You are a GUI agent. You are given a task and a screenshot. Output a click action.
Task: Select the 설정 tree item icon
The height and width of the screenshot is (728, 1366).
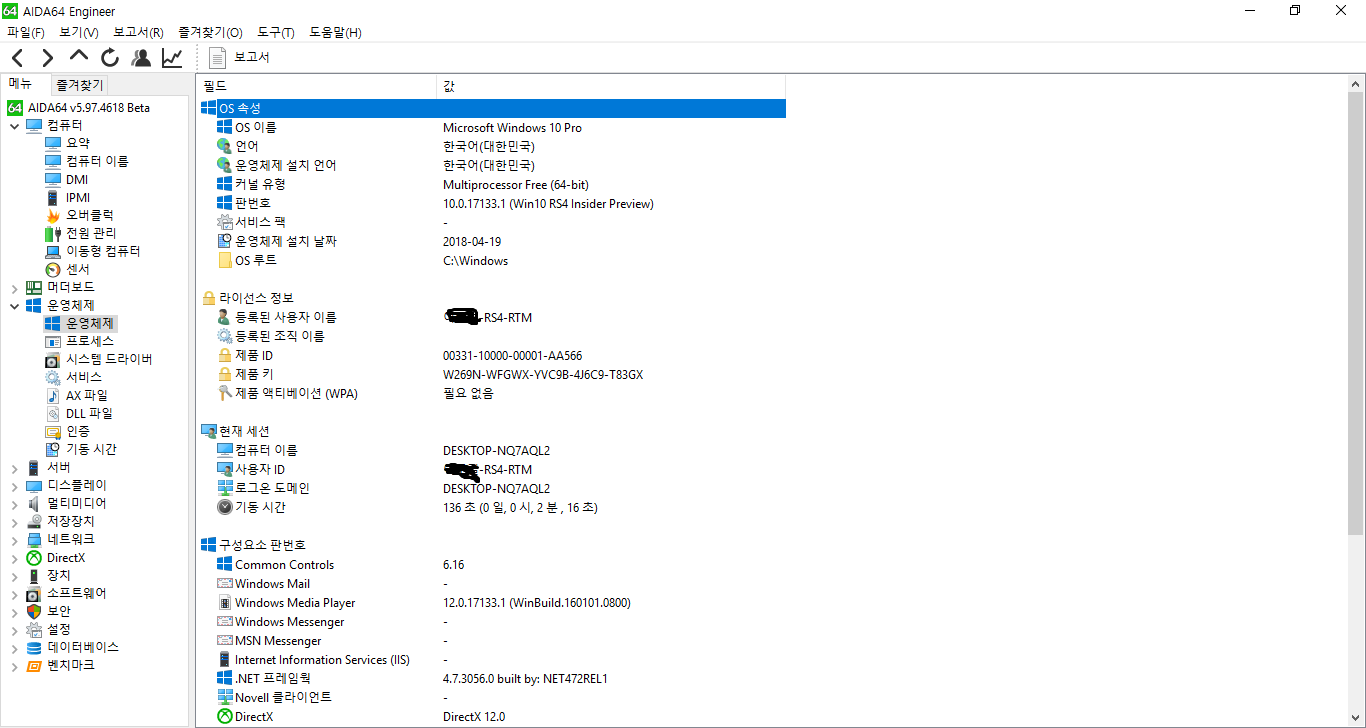point(34,629)
